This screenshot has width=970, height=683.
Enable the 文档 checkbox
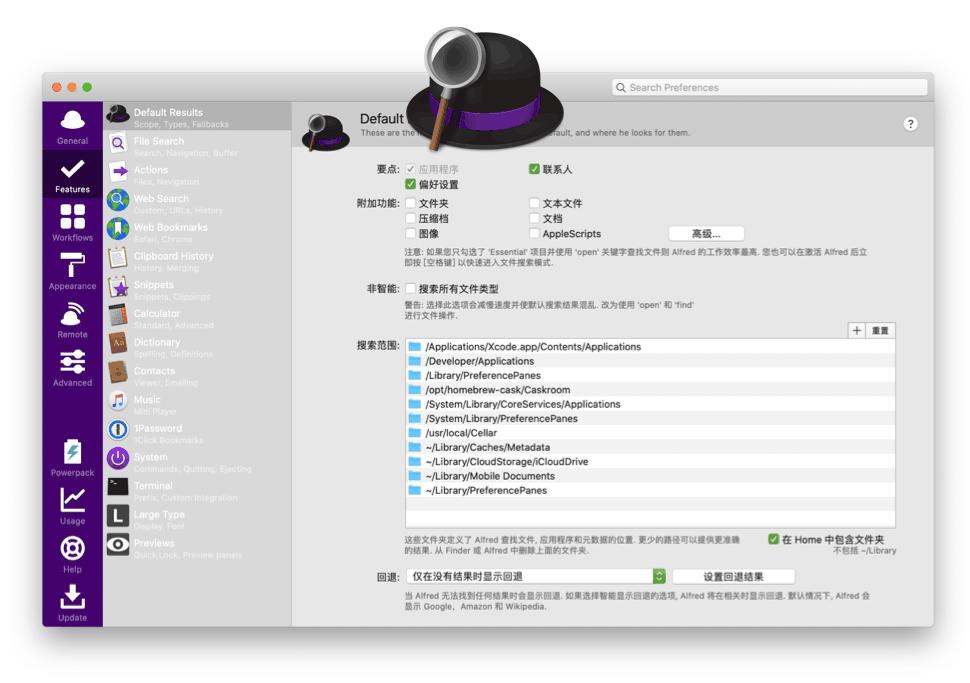pos(534,218)
